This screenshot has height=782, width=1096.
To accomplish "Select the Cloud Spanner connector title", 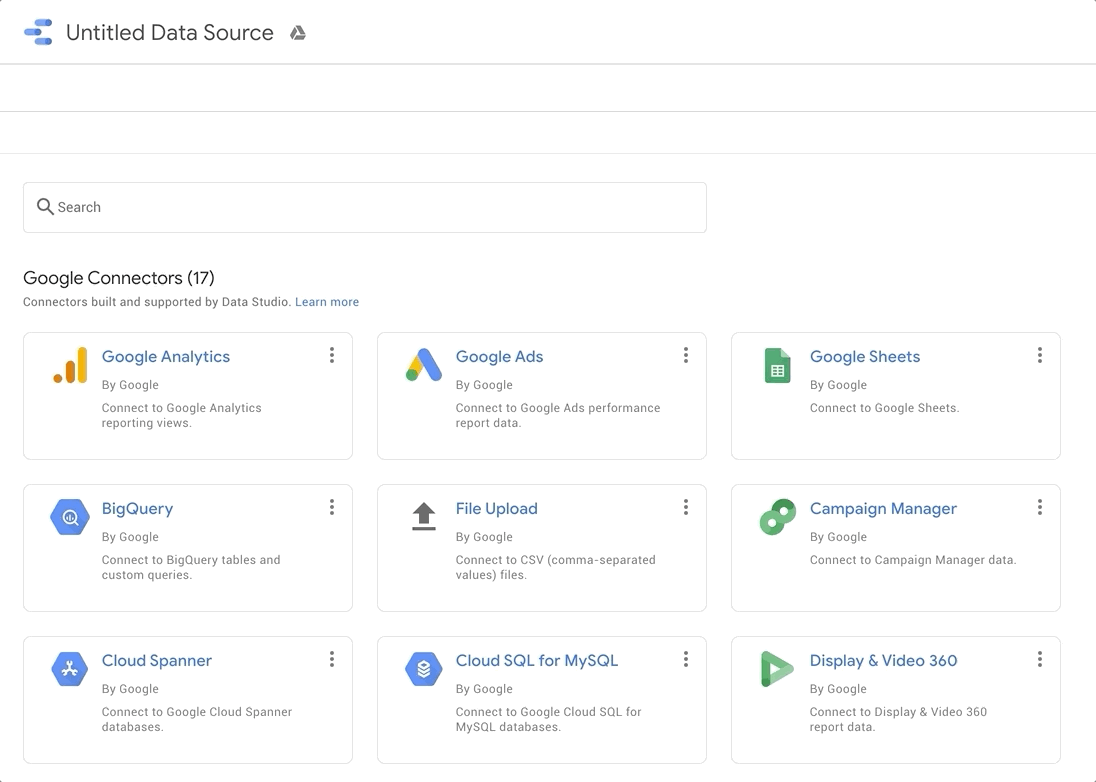I will (157, 661).
